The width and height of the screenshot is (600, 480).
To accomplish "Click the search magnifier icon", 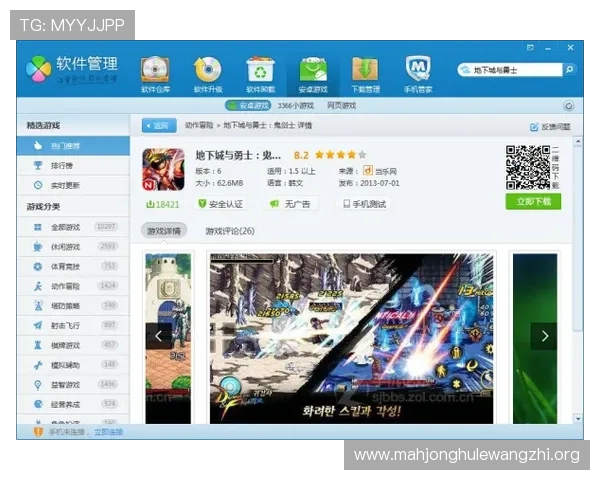I will 569,70.
